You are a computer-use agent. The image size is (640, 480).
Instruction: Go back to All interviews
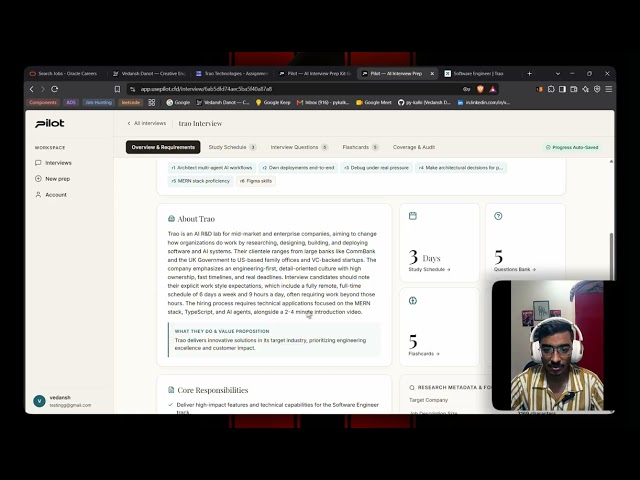[x=147, y=123]
